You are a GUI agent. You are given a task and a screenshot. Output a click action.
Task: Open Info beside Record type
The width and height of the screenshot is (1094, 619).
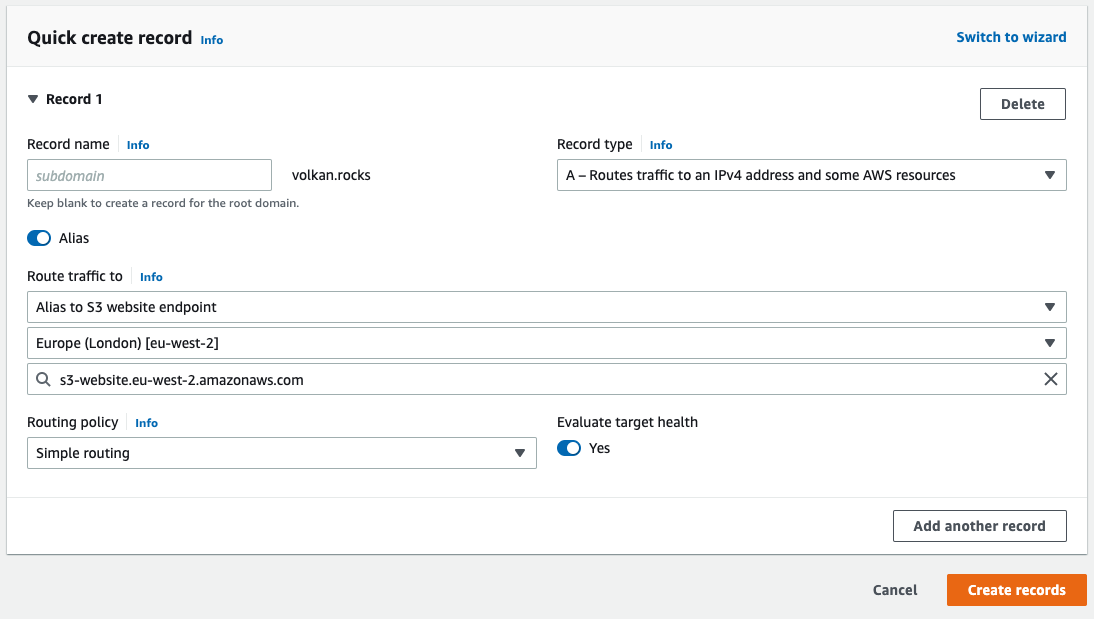coord(660,144)
